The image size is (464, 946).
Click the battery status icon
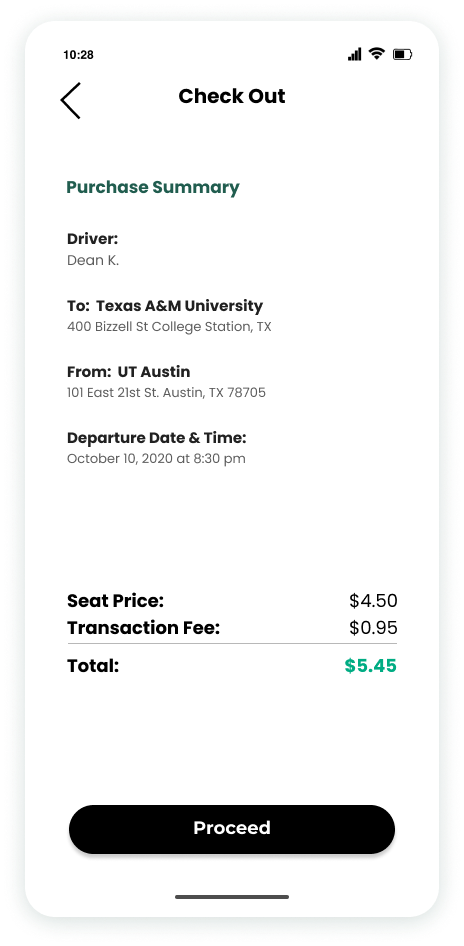(402, 54)
